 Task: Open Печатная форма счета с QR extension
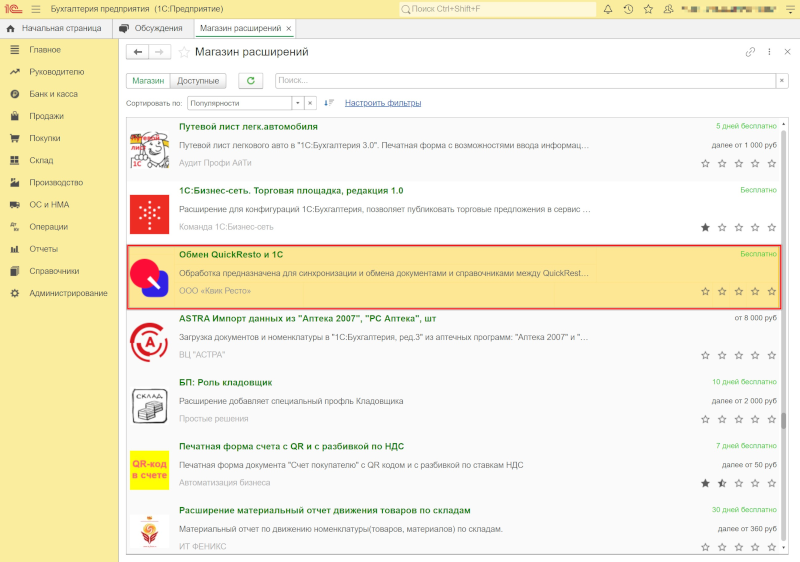[x=291, y=446]
